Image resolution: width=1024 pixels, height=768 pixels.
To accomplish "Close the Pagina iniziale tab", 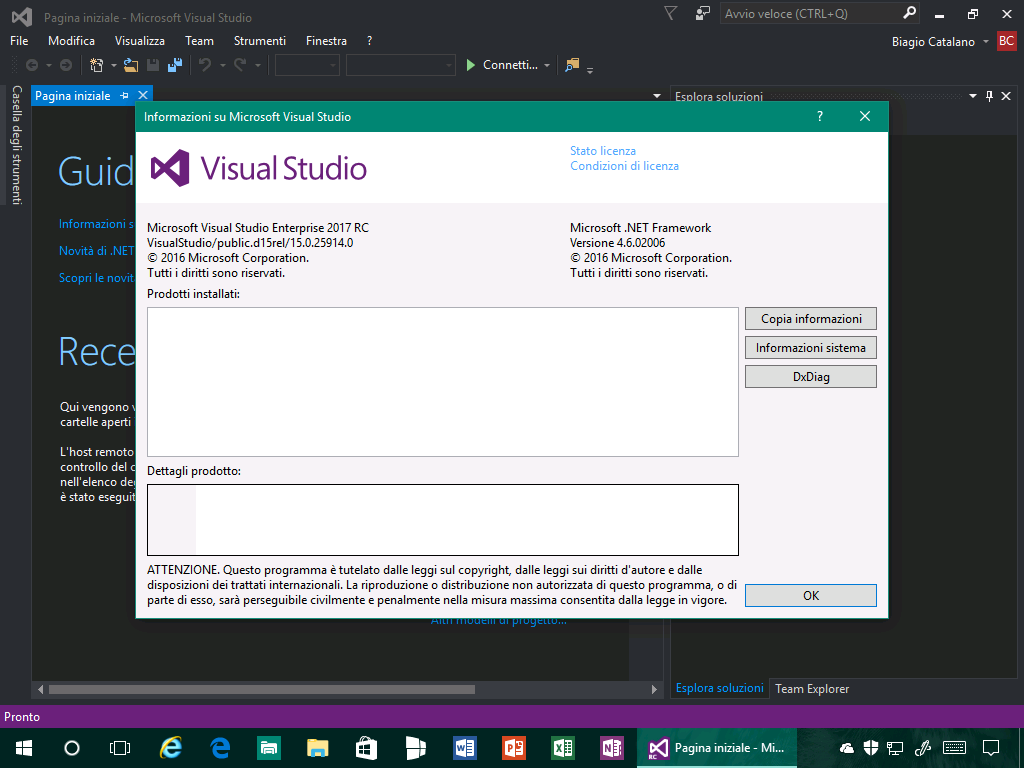I will pos(143,95).
